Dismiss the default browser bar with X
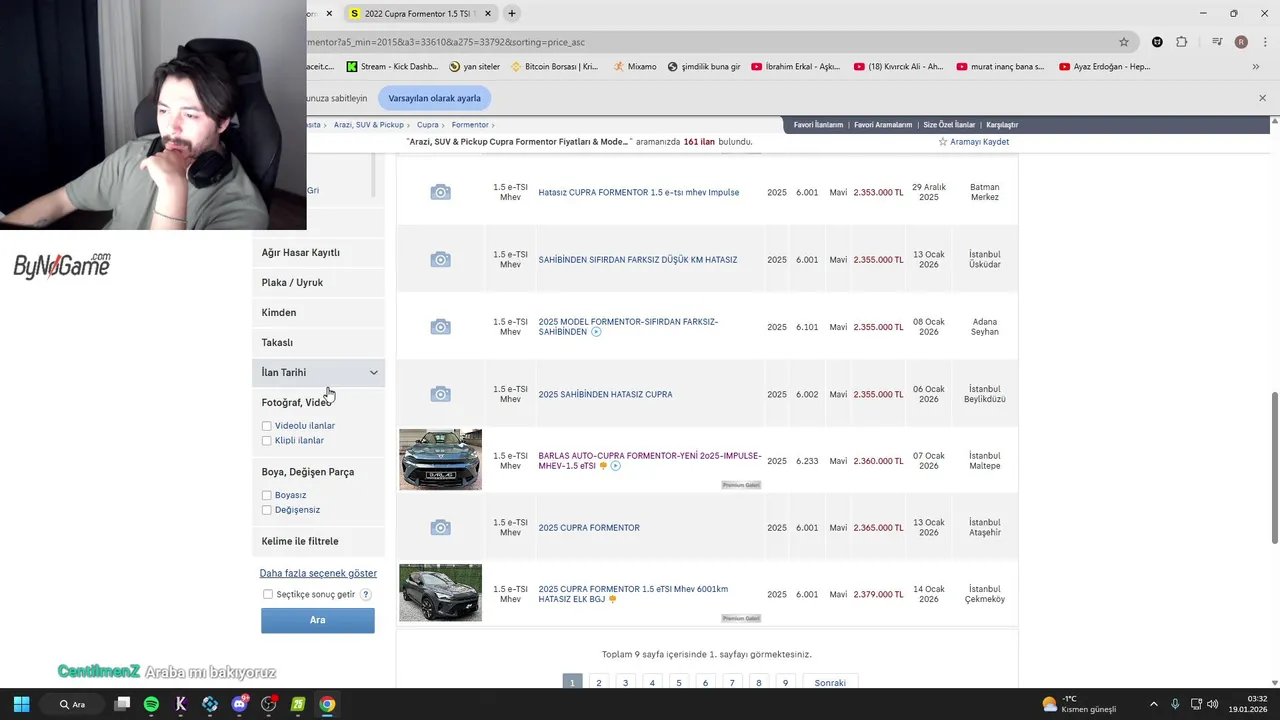Viewport: 1280px width, 720px height. 1262,98
